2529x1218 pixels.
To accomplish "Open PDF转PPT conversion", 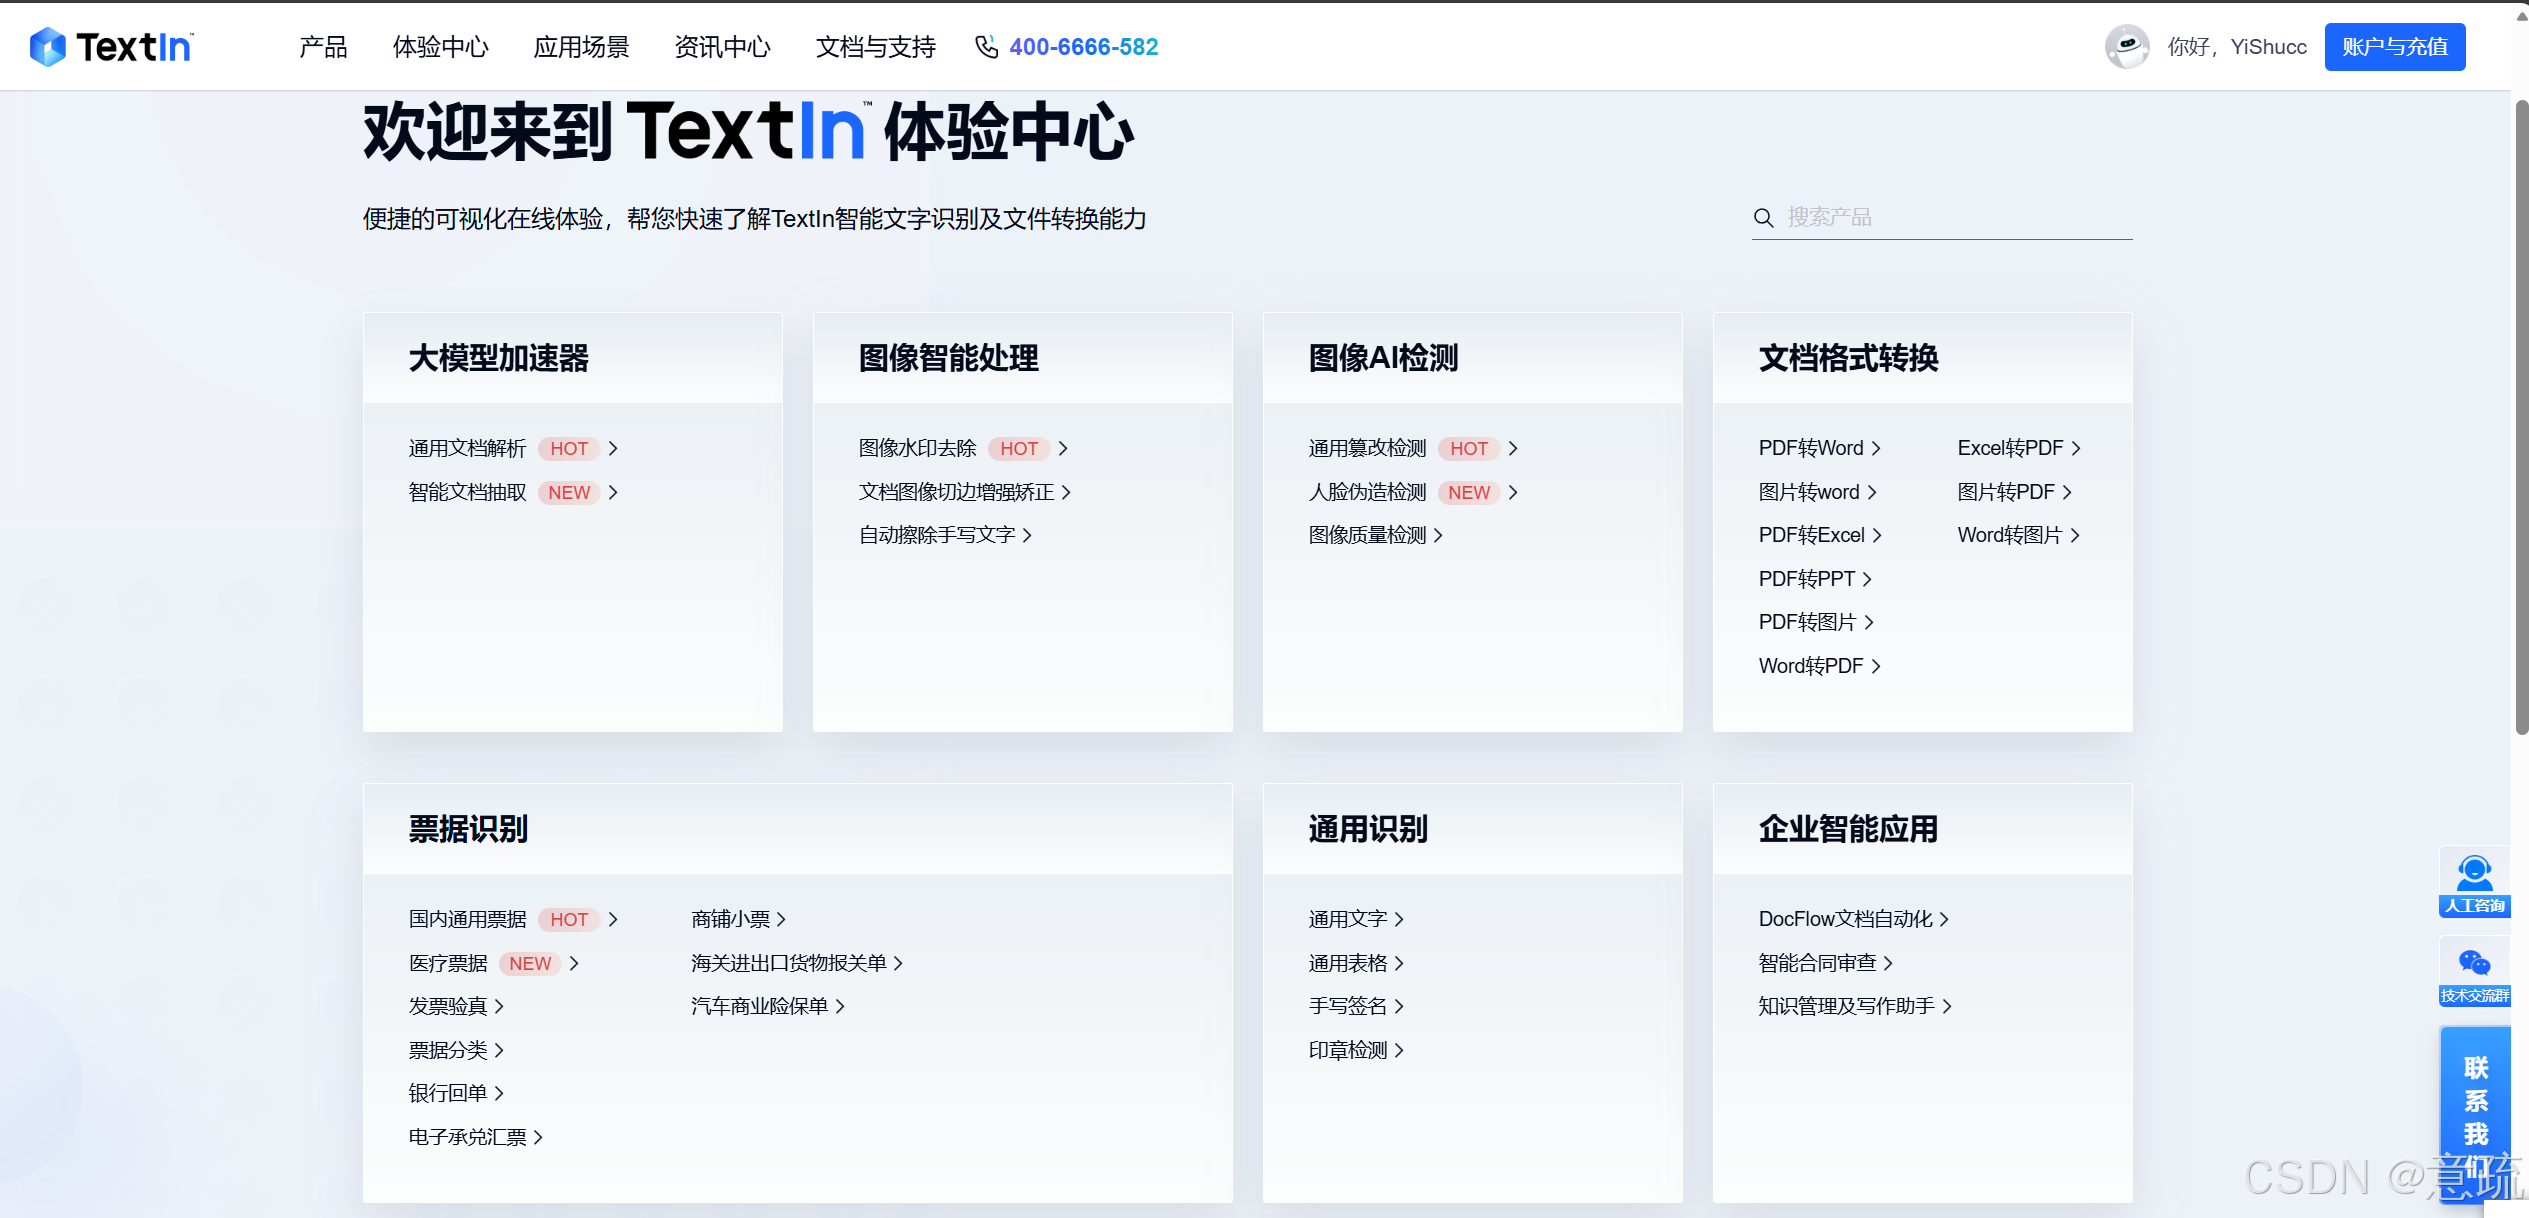I will coord(1807,580).
